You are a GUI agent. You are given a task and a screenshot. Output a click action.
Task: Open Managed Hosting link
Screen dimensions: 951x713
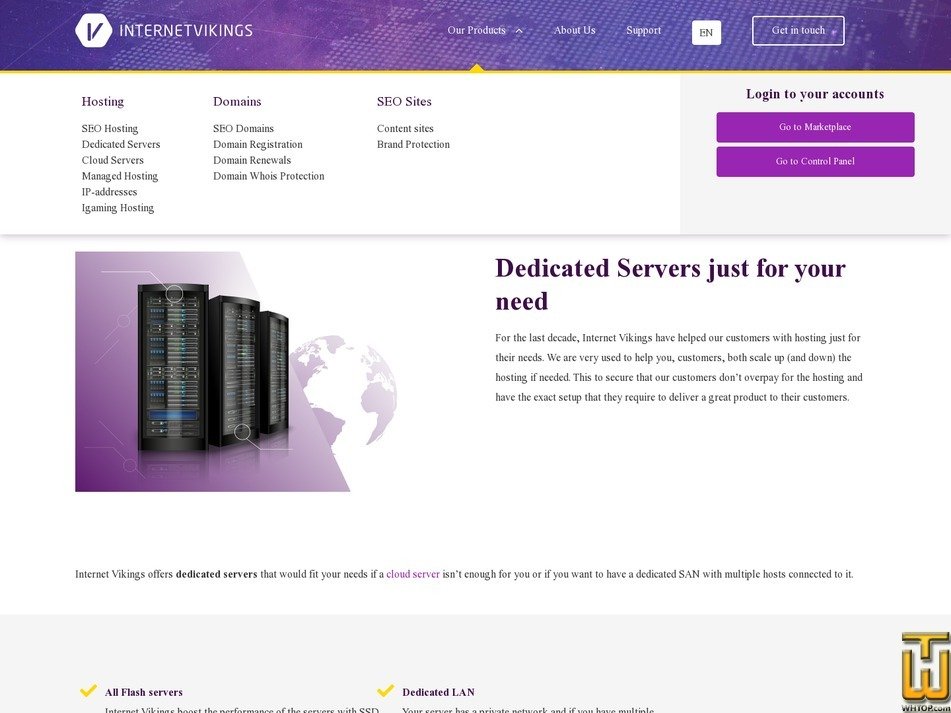(119, 176)
